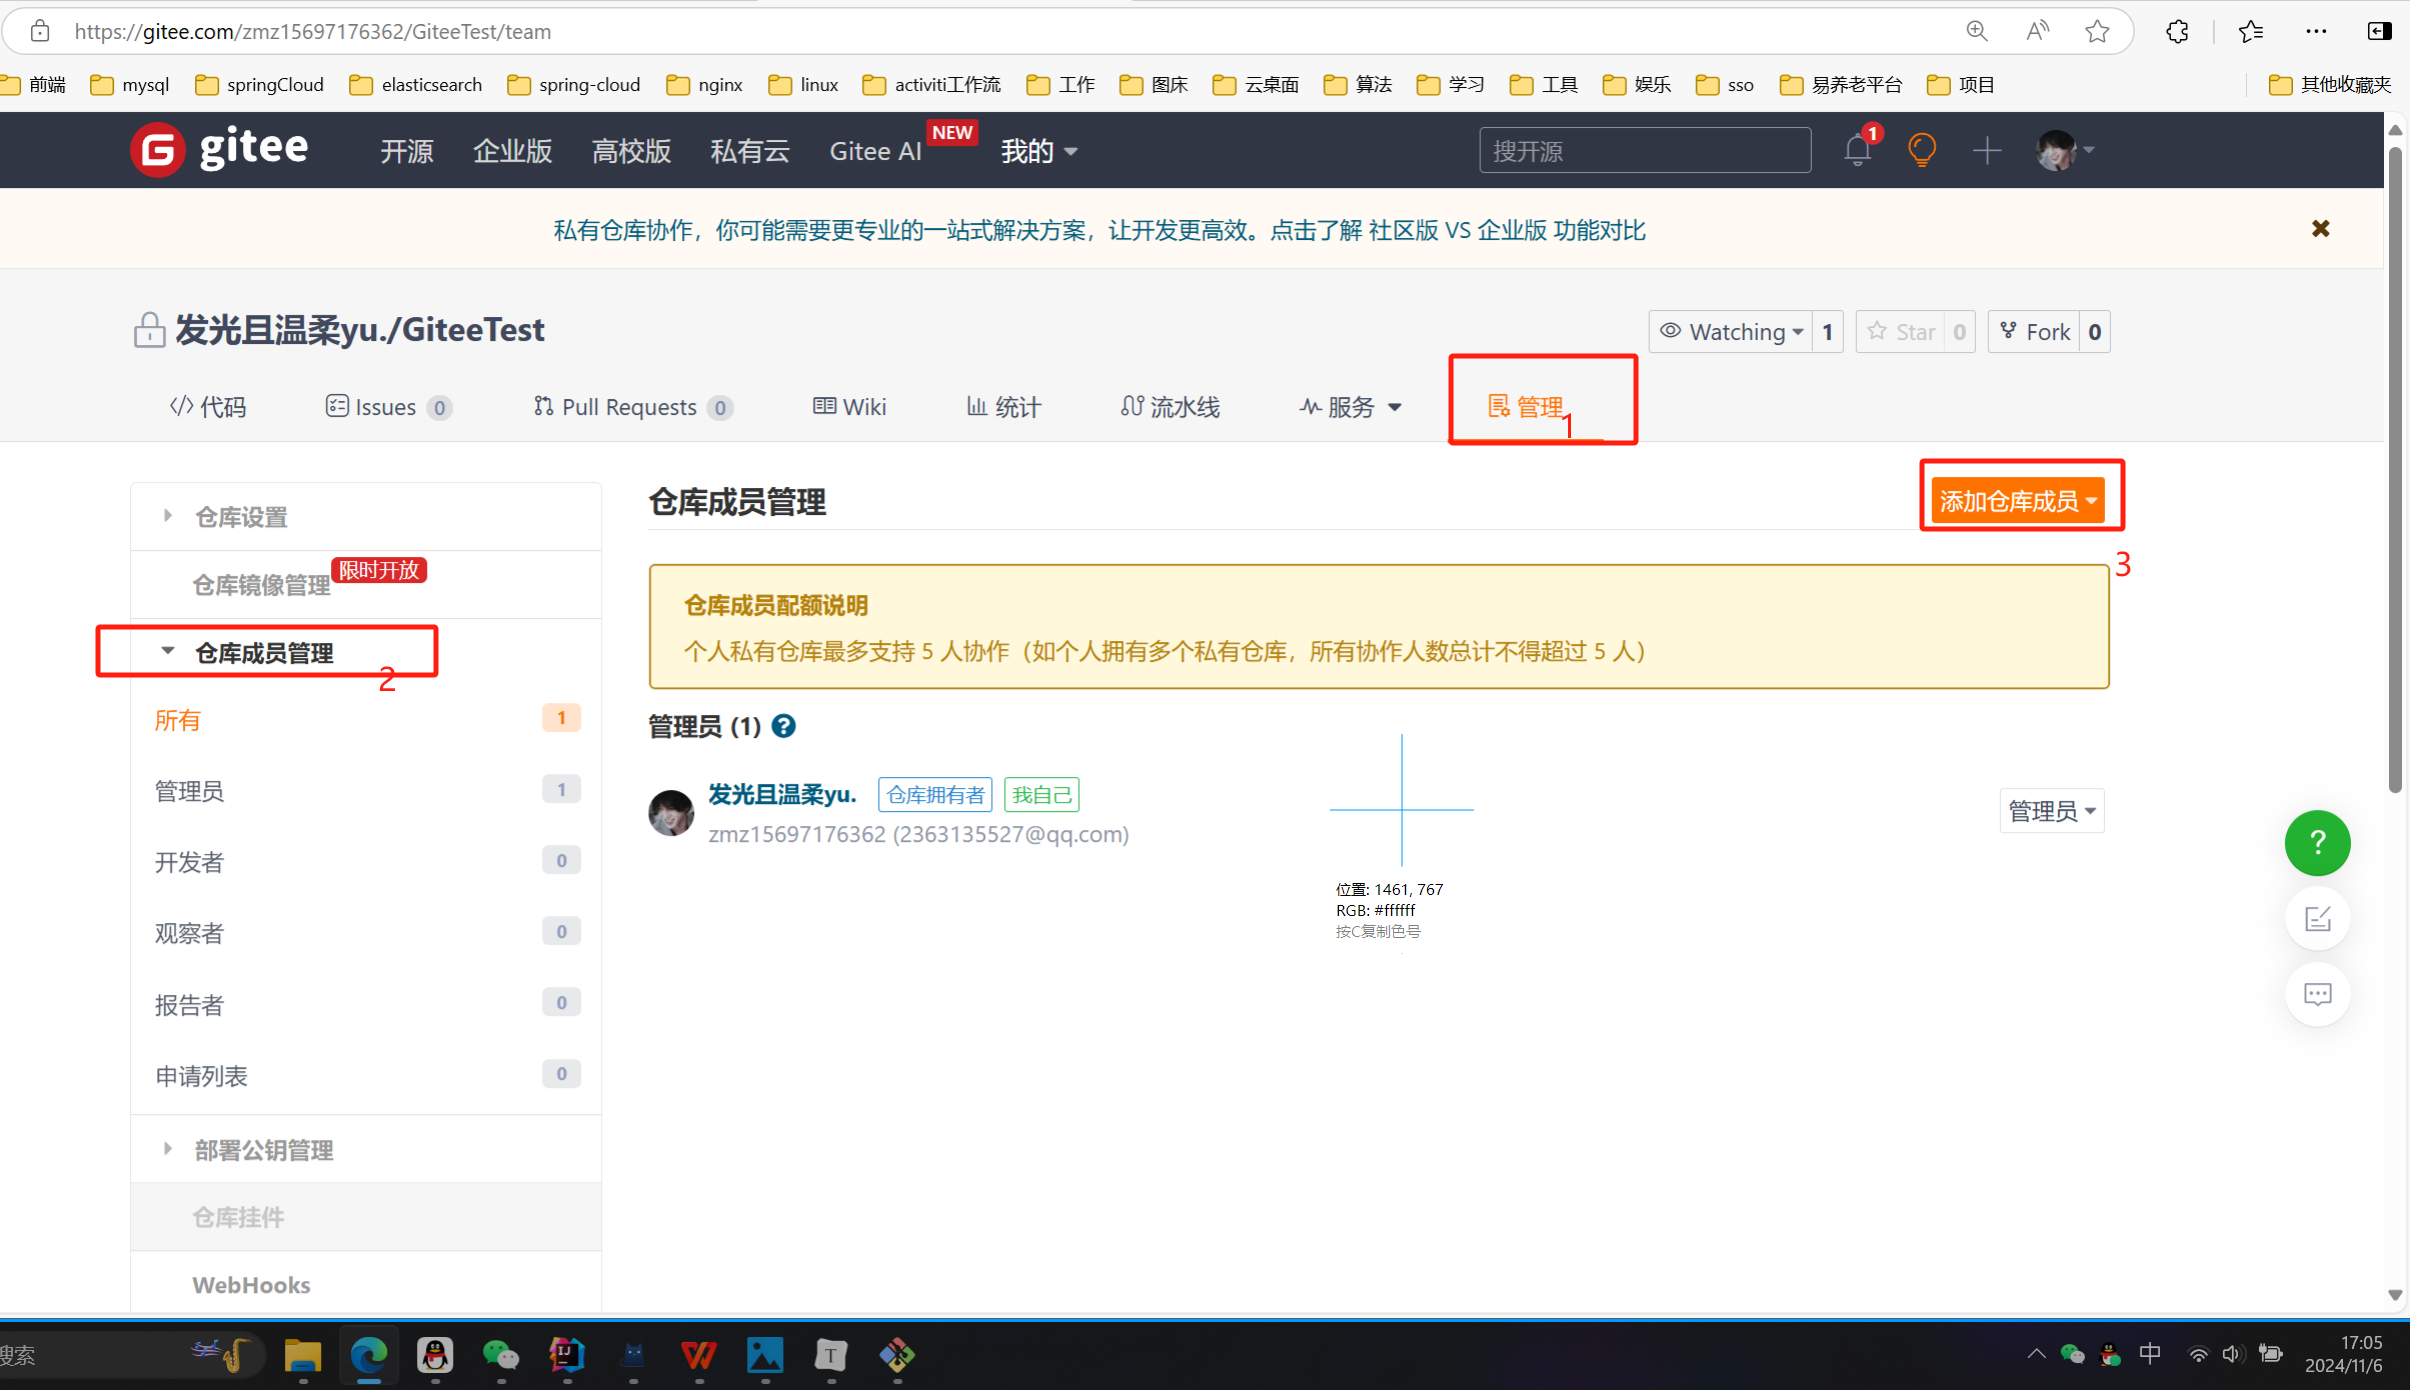Open WebHooks in sidebar

click(251, 1285)
